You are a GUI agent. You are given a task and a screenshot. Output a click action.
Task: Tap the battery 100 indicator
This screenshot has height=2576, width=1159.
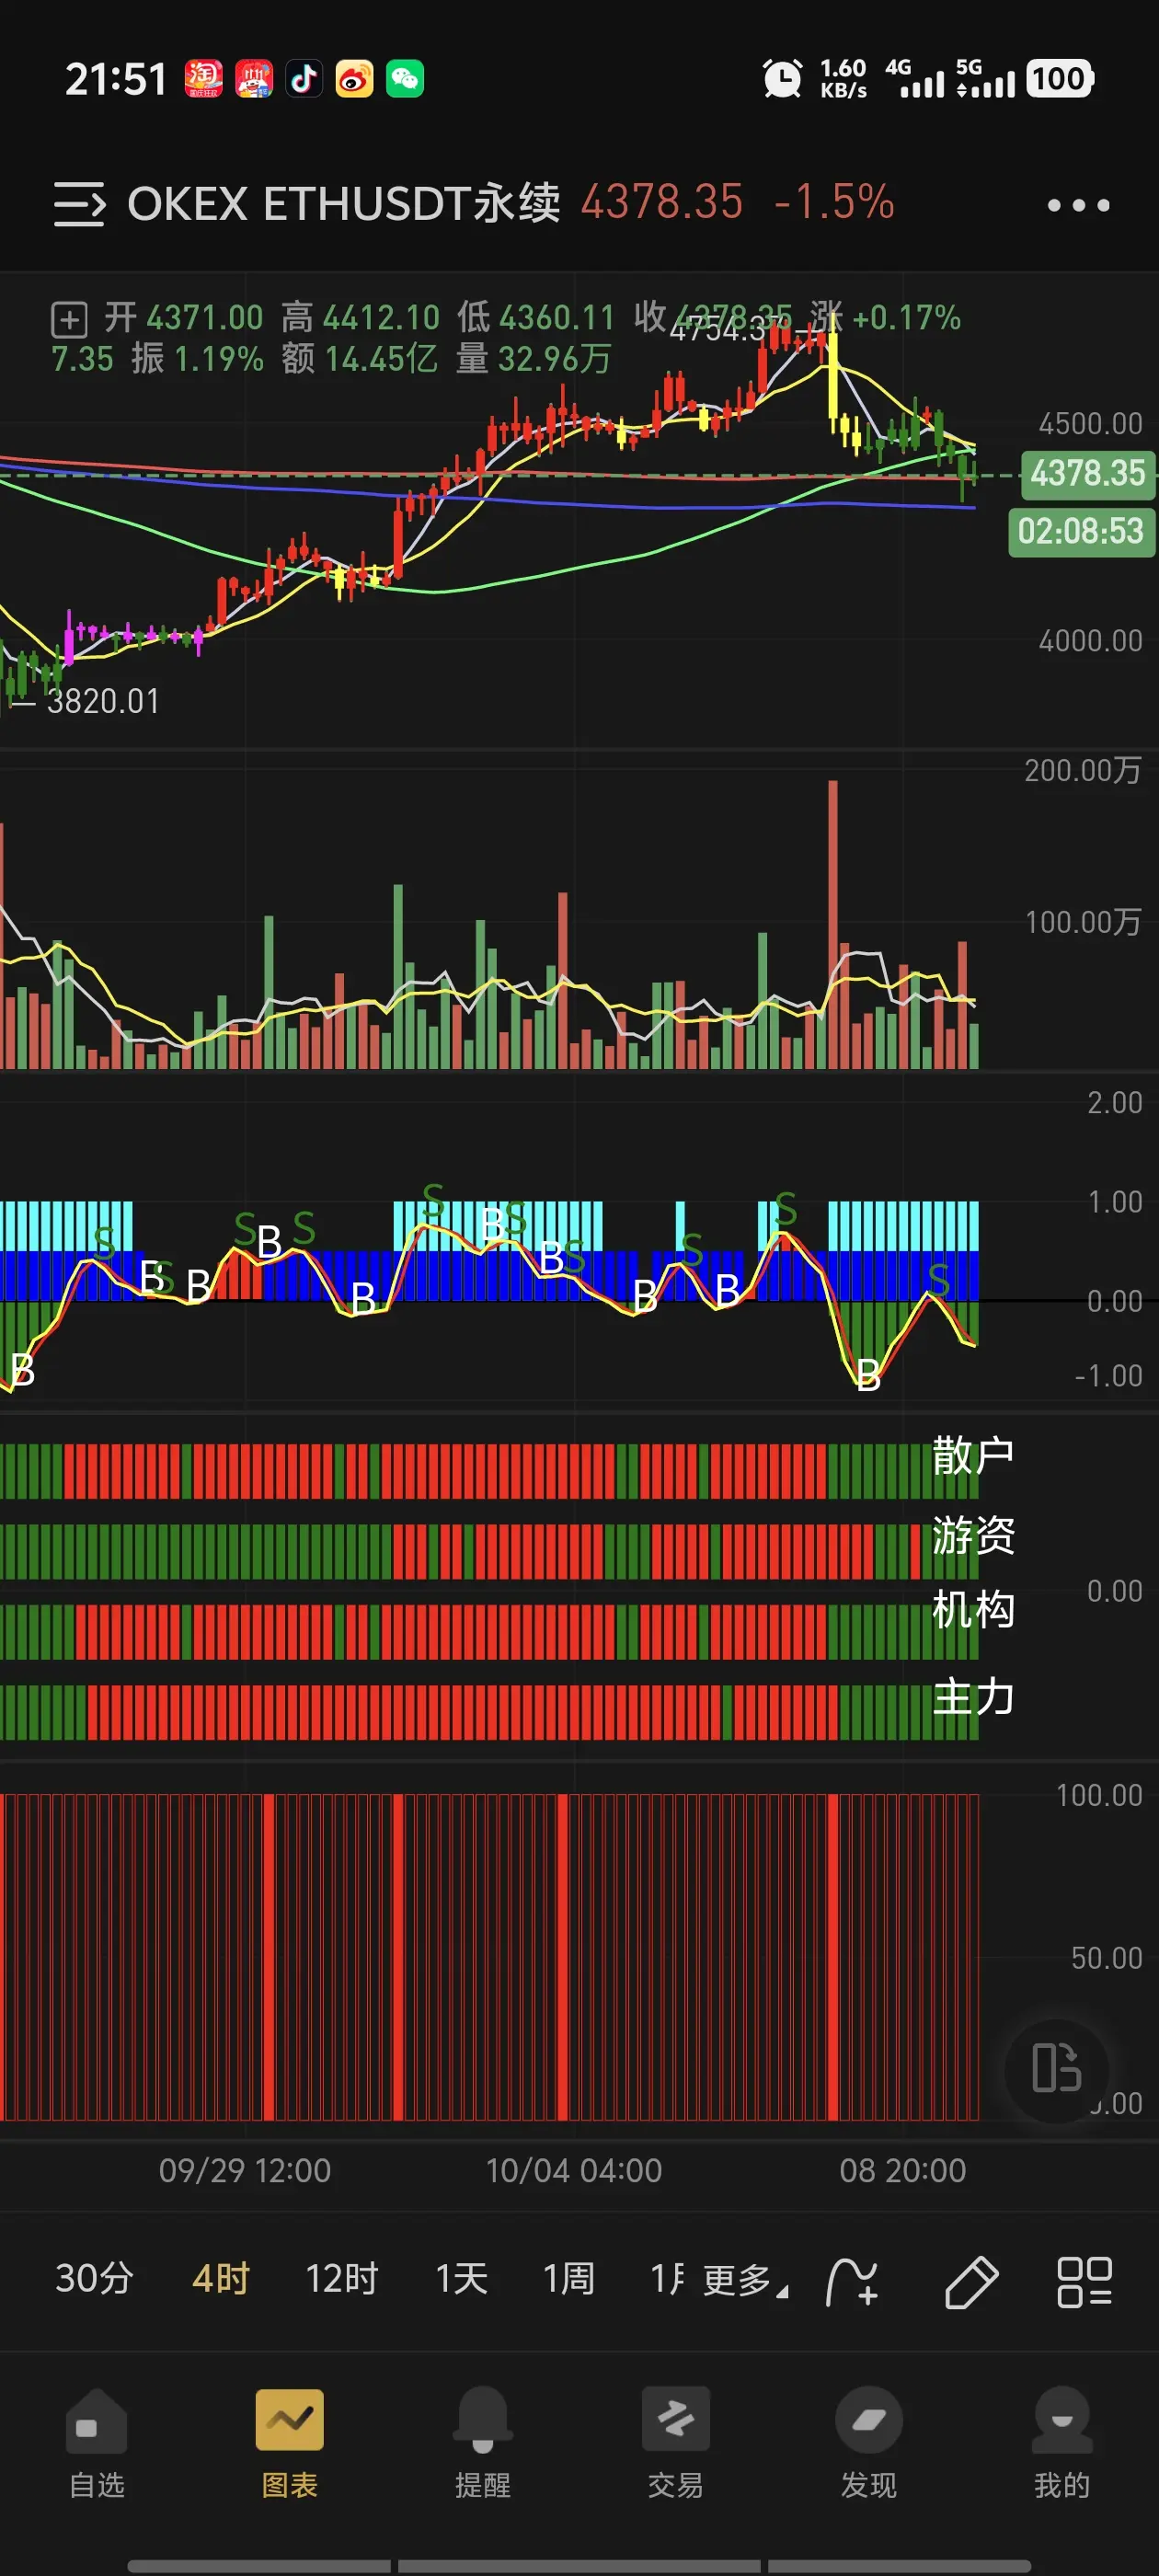pos(1061,79)
